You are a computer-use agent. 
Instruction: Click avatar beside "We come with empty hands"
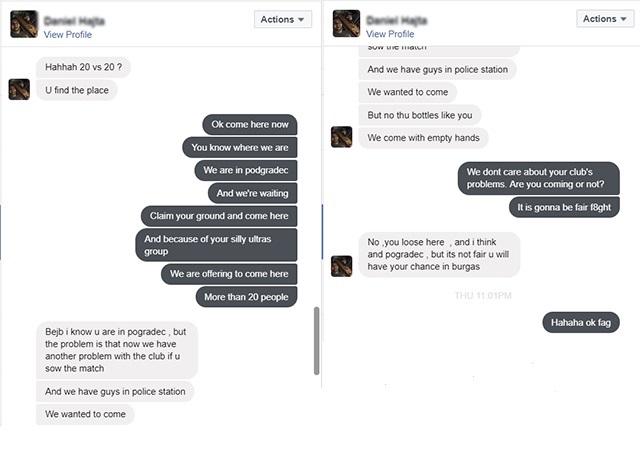point(341,137)
